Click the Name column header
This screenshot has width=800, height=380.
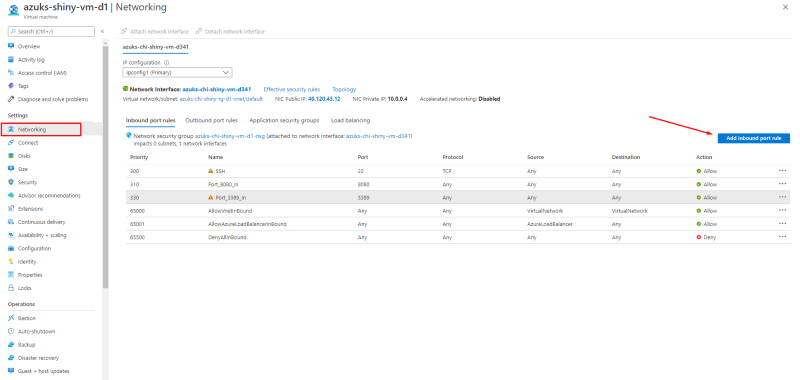215,157
